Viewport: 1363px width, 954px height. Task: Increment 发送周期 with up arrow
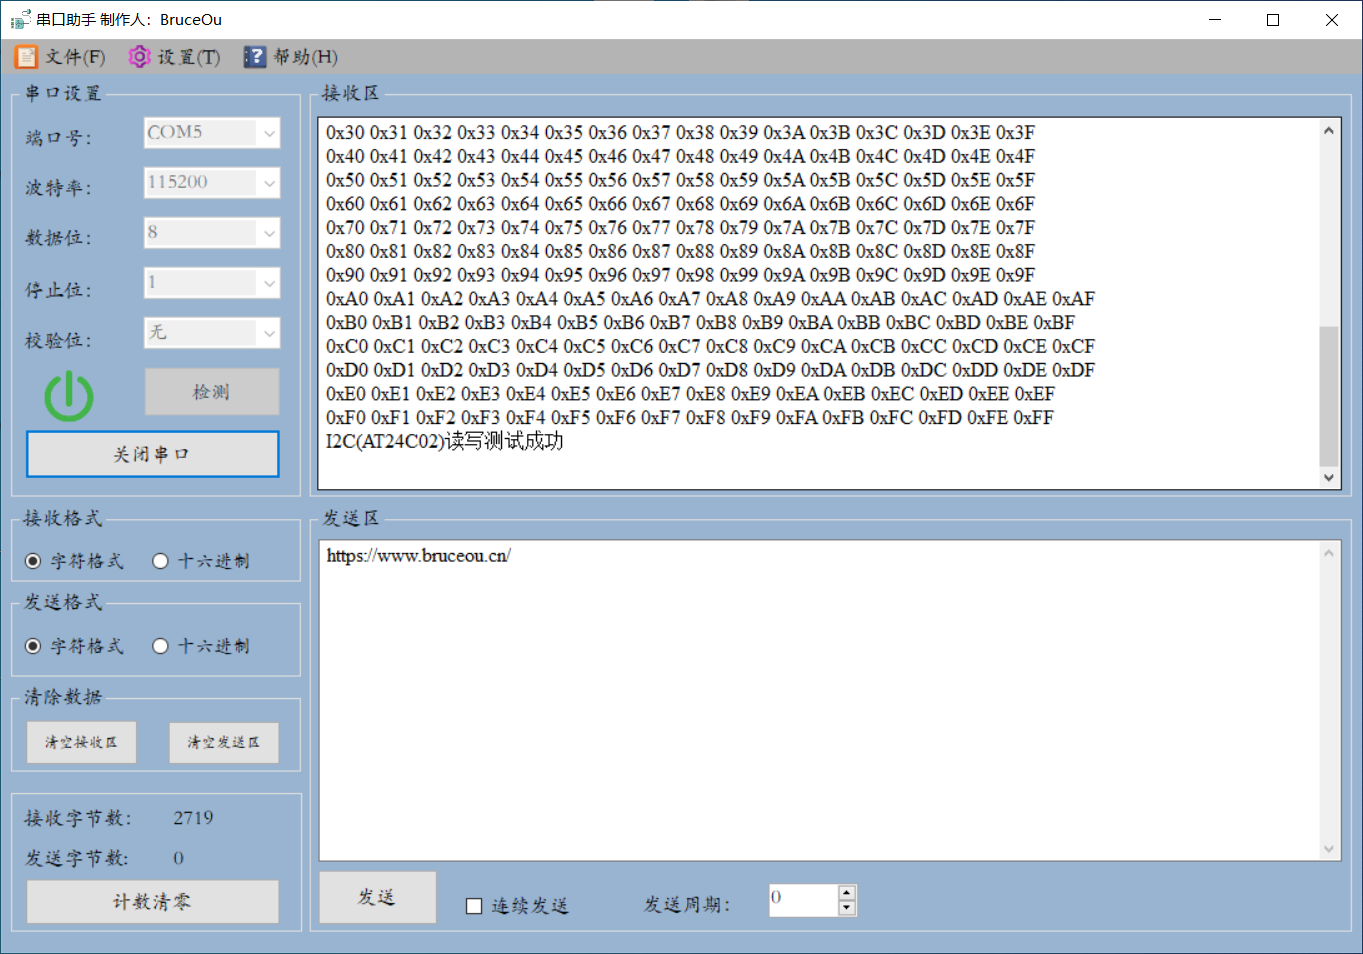[x=847, y=892]
